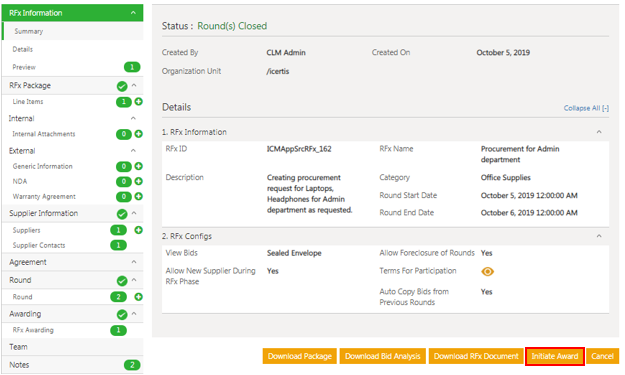Click the Download Bid Analysis button
Viewport: 625px width, 375px height.
pyautogui.click(x=383, y=356)
